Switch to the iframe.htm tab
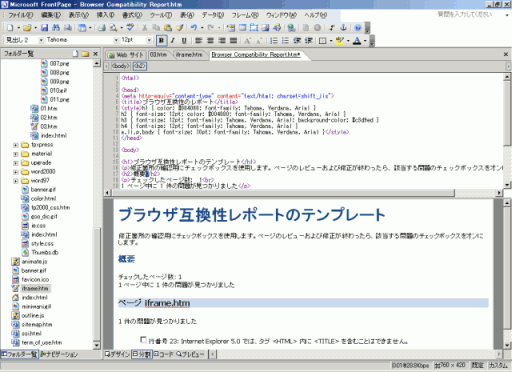This screenshot has height=372, width=512. tap(189, 55)
